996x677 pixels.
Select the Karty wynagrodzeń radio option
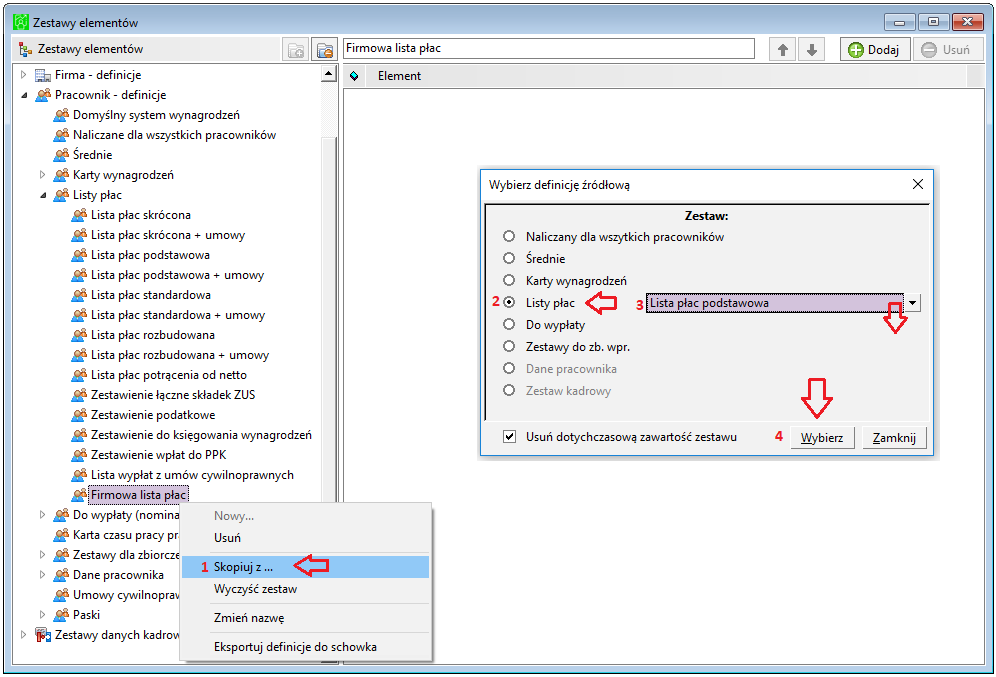point(509,280)
